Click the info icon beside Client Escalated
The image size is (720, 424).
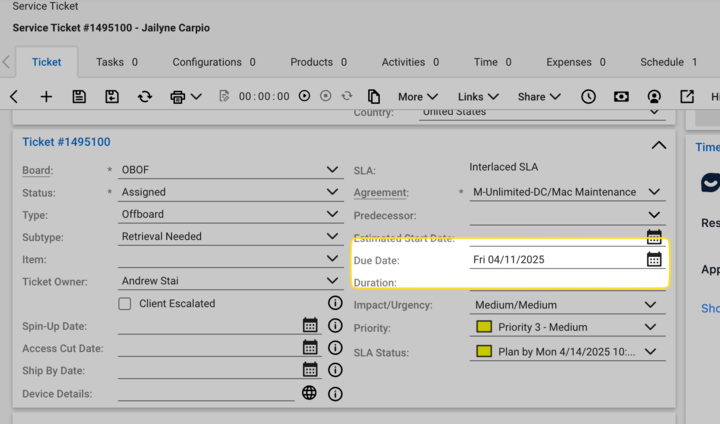(335, 303)
